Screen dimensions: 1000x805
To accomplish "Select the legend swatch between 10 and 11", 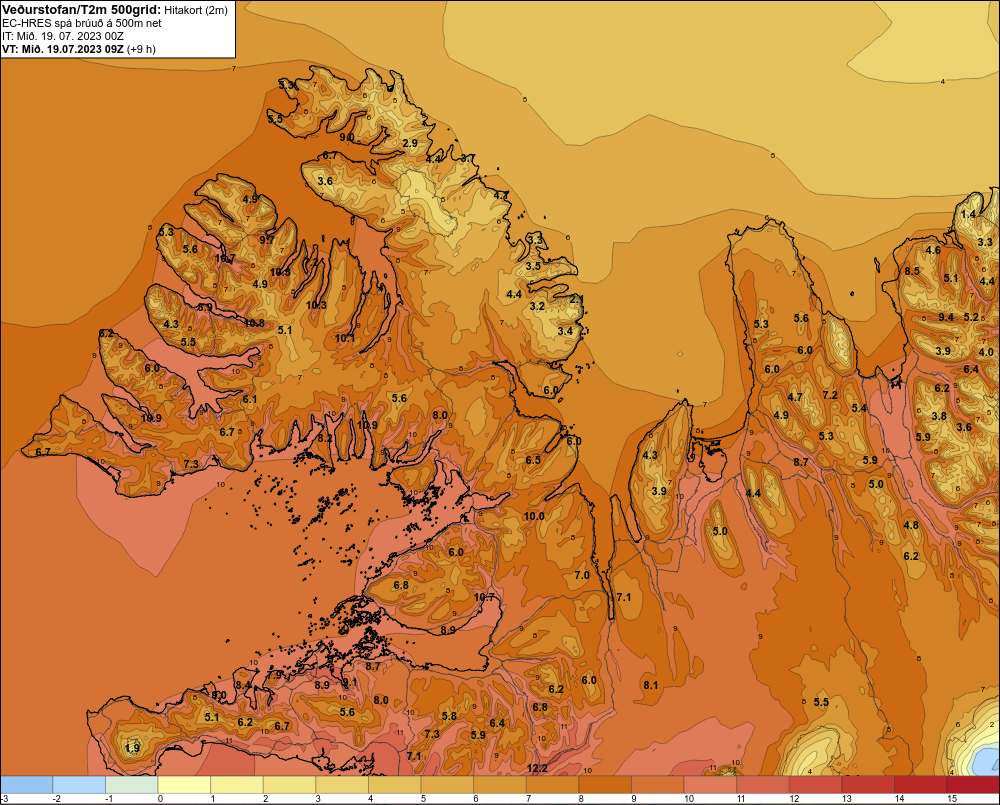I will pyautogui.click(x=710, y=785).
